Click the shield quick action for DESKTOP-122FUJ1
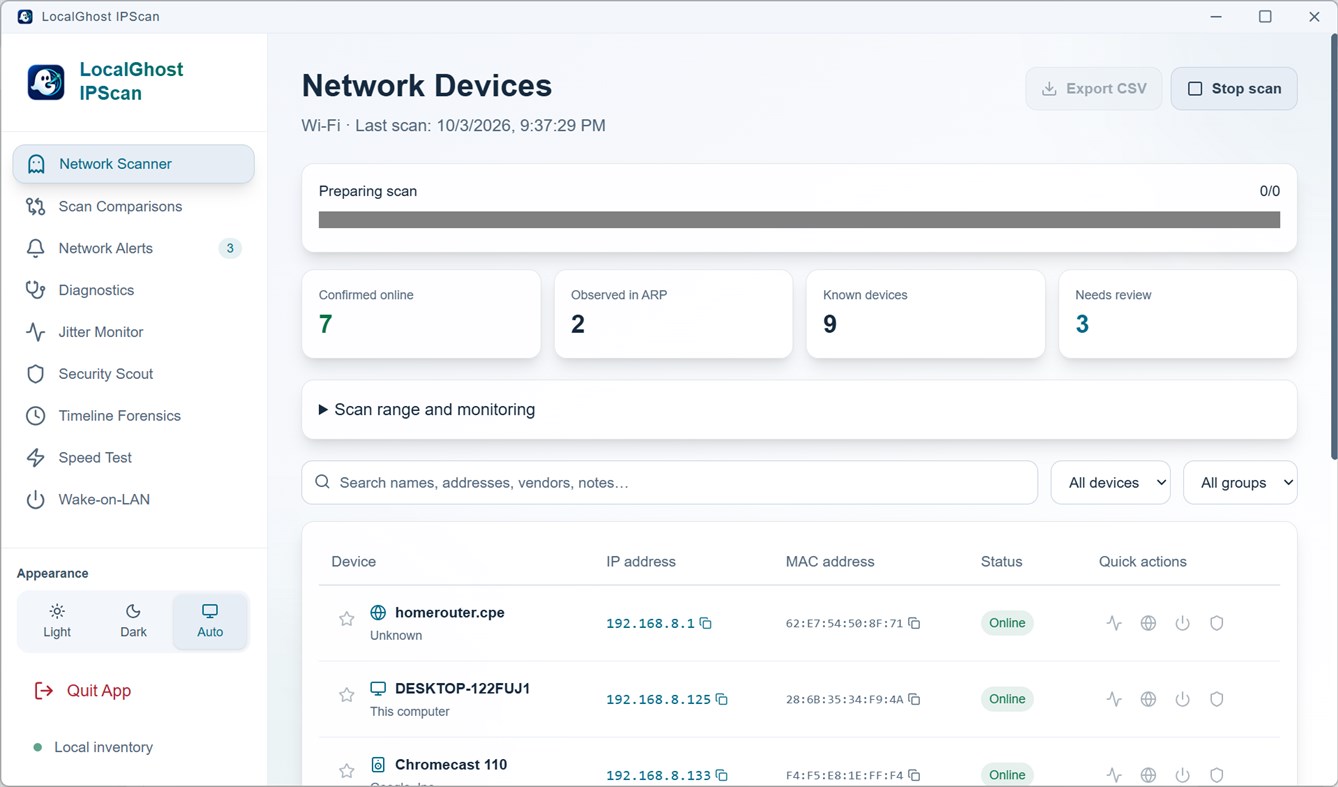 click(x=1216, y=699)
